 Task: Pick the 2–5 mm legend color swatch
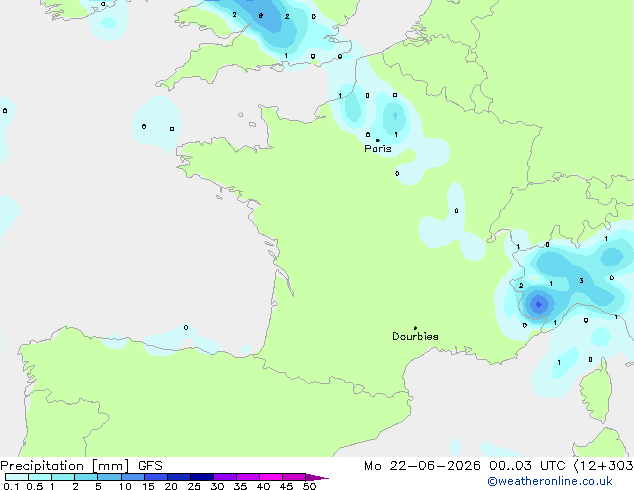(86, 477)
